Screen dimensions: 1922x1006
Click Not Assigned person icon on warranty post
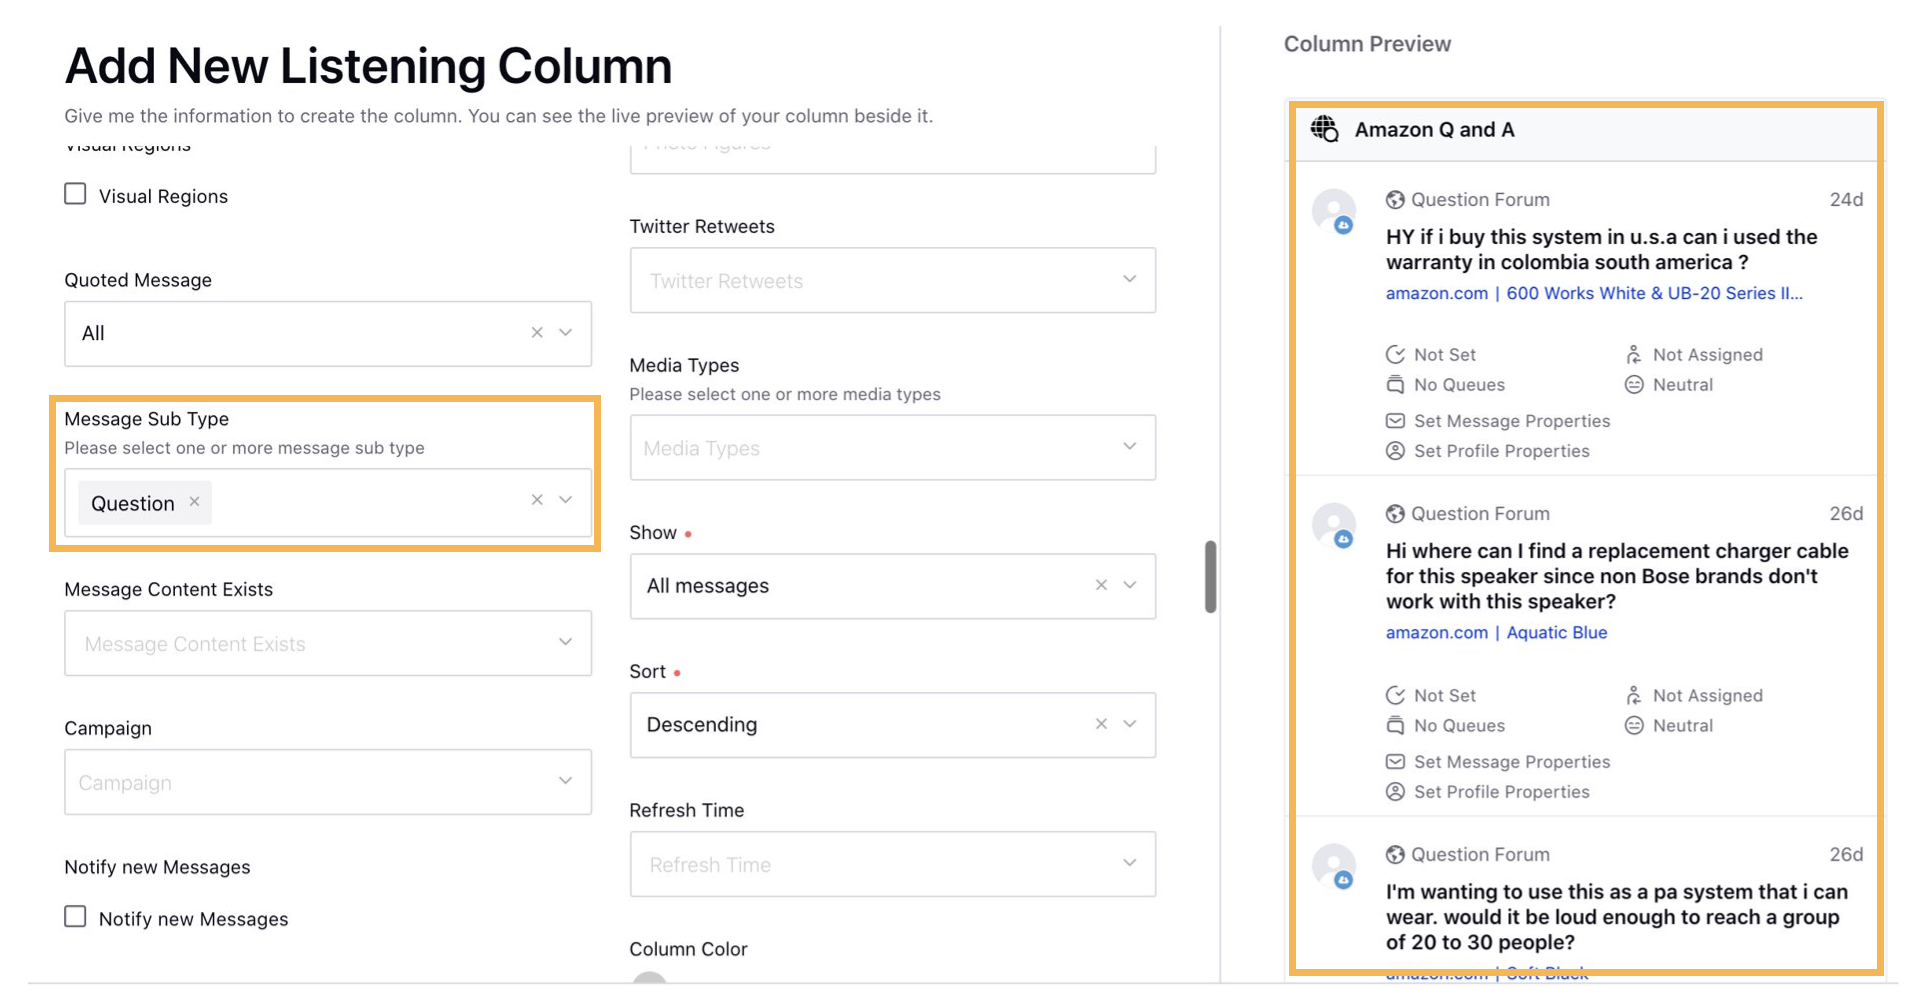point(1634,355)
